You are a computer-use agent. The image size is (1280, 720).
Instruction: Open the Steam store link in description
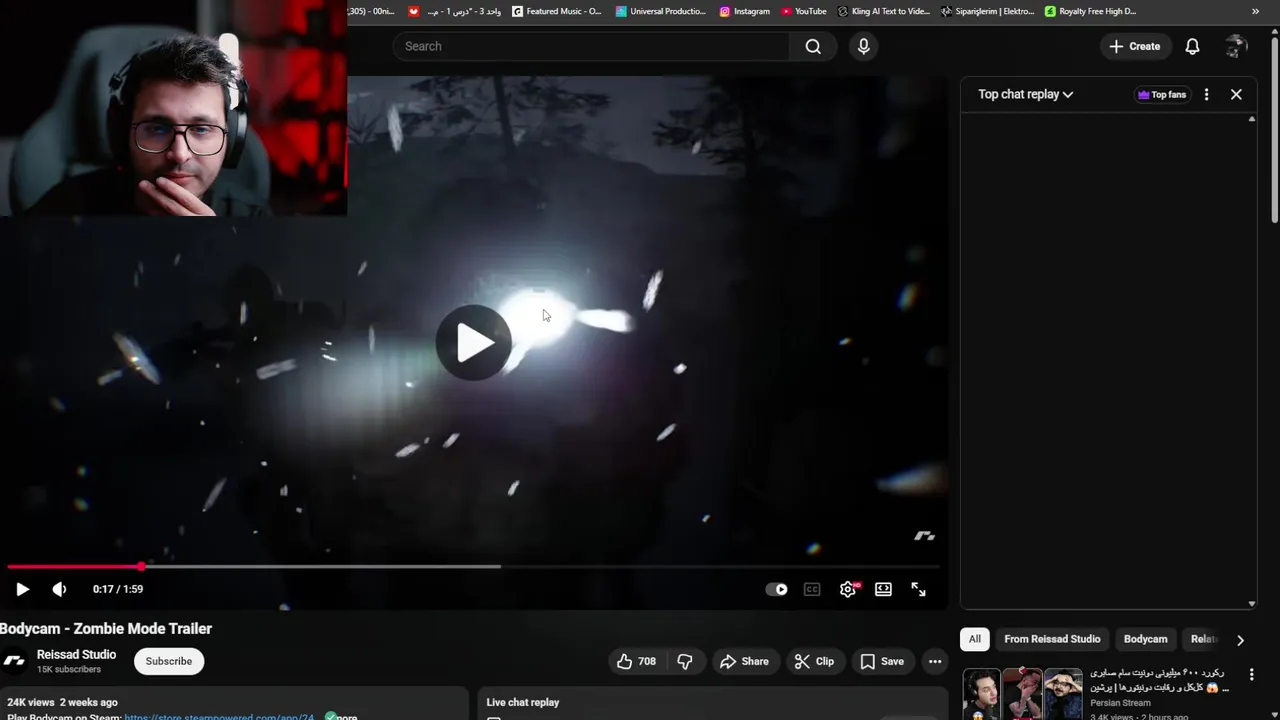(x=219, y=716)
